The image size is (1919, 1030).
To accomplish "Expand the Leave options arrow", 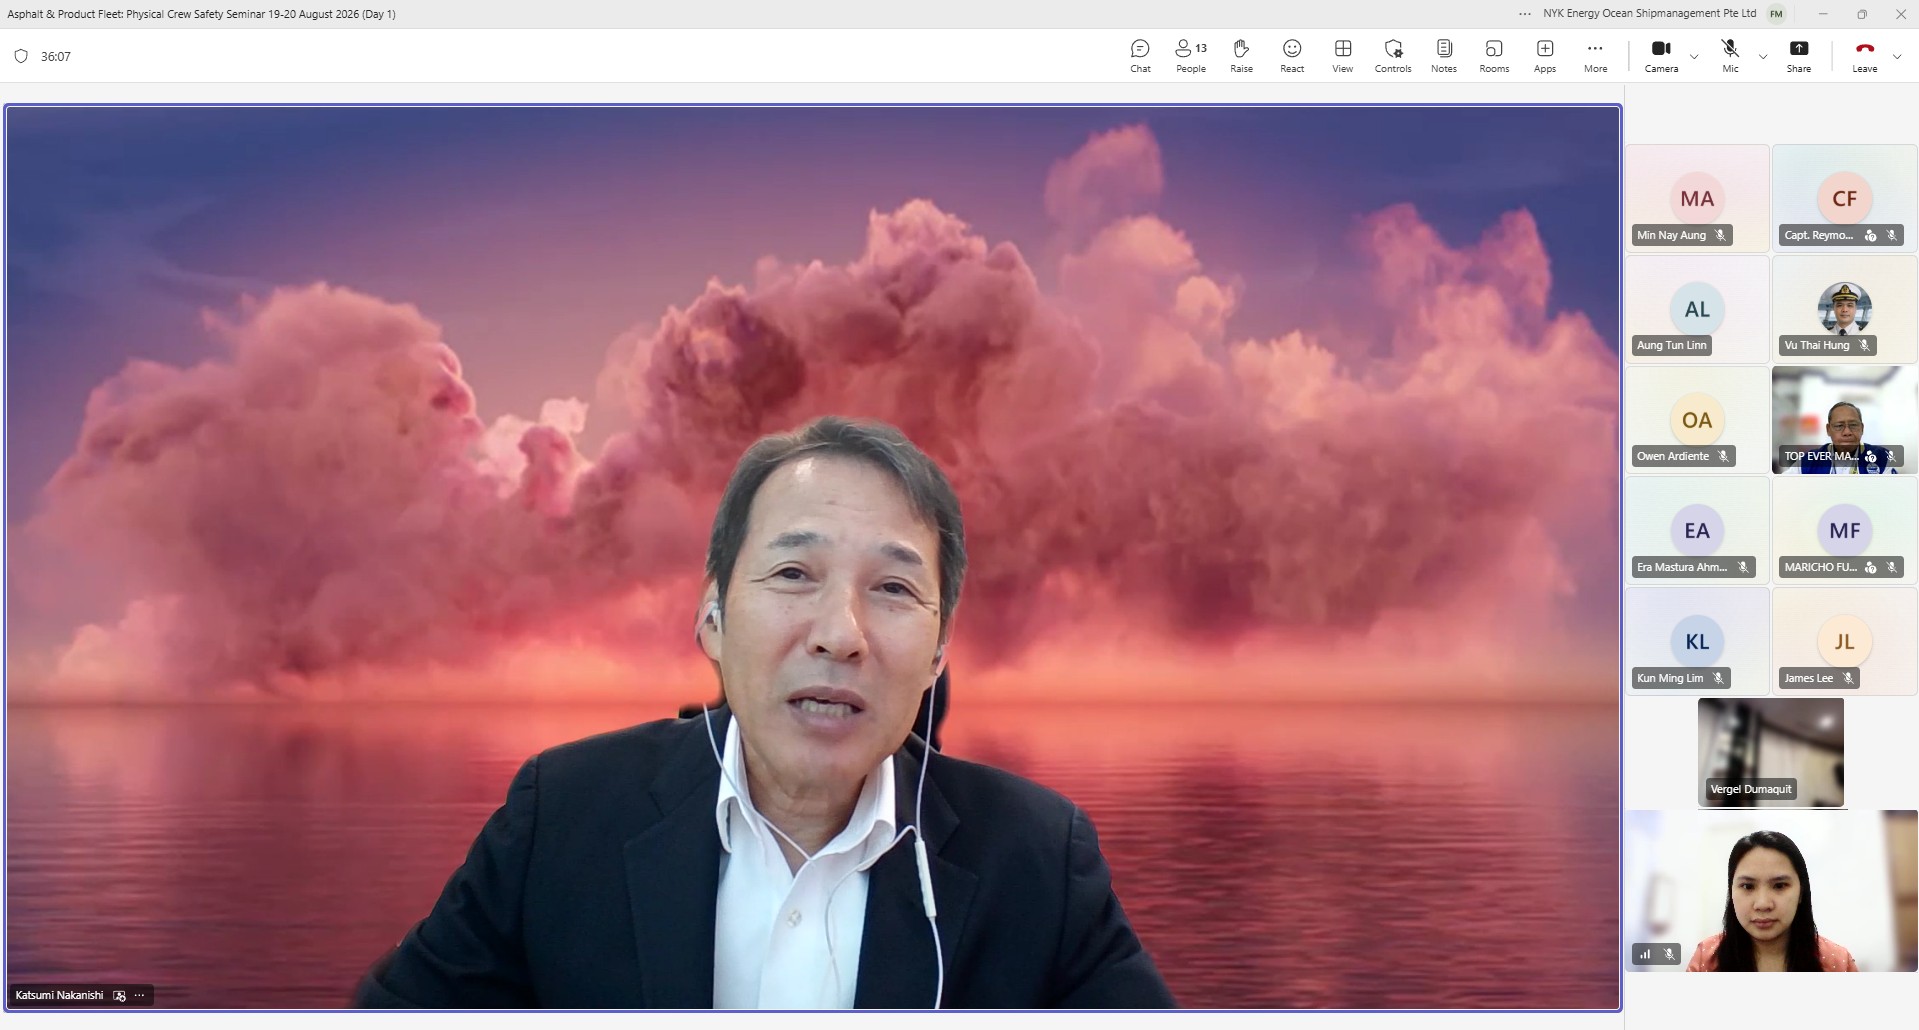I will click(1897, 57).
